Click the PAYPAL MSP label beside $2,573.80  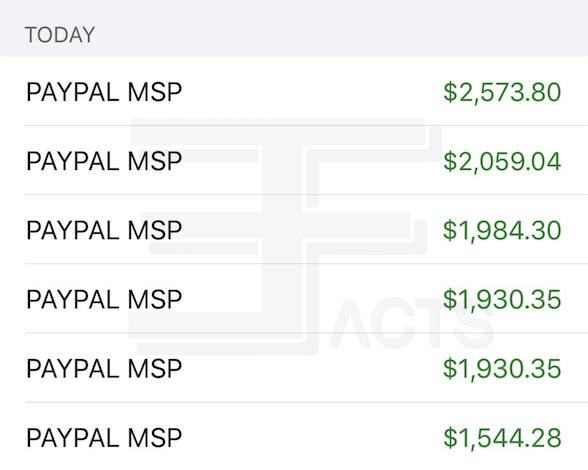tap(104, 92)
